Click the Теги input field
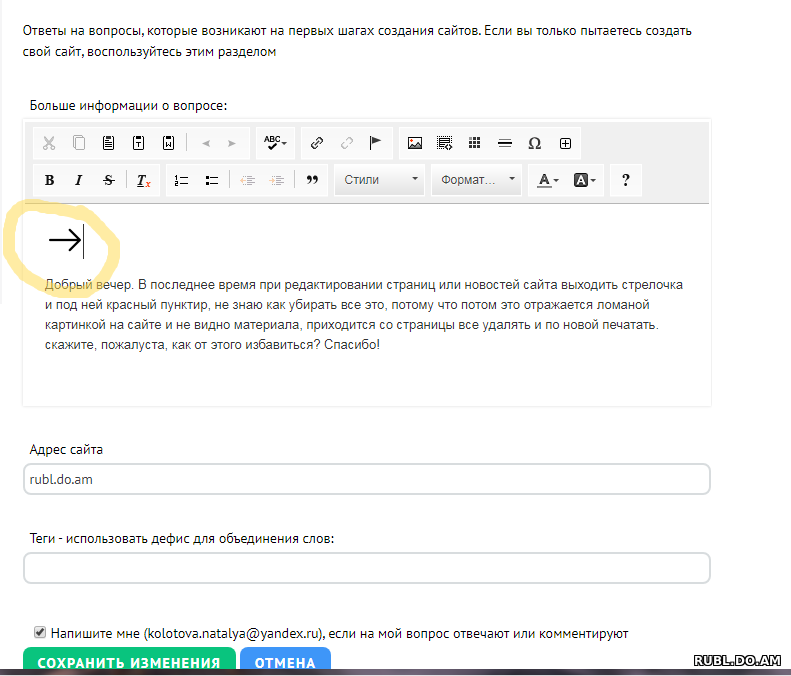 point(366,568)
